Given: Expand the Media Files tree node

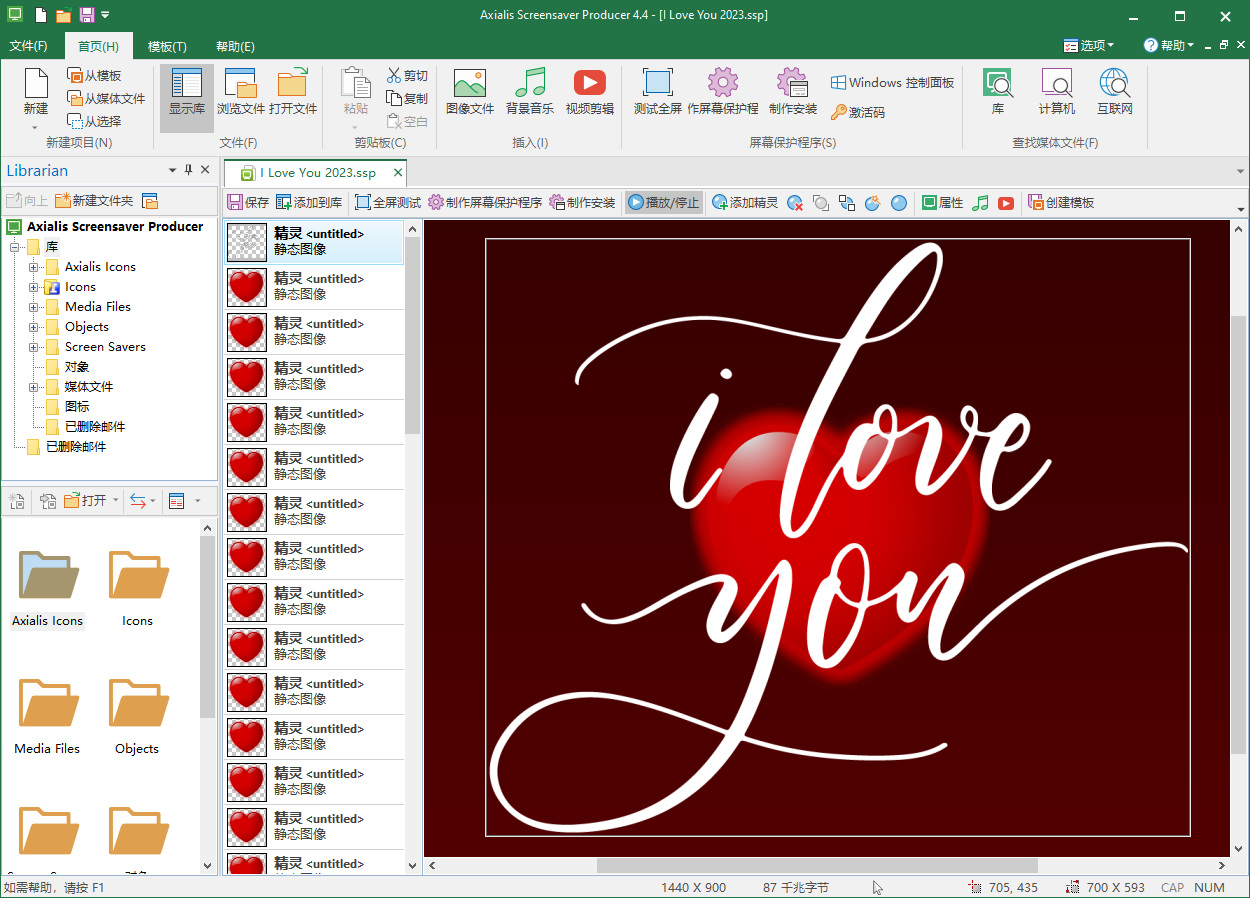Looking at the screenshot, I should point(34,306).
